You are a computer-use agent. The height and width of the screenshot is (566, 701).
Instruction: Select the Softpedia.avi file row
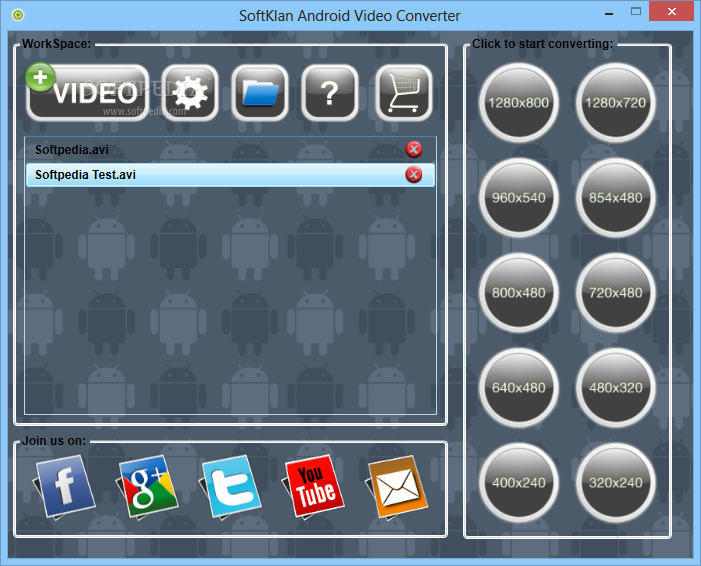tap(230, 150)
